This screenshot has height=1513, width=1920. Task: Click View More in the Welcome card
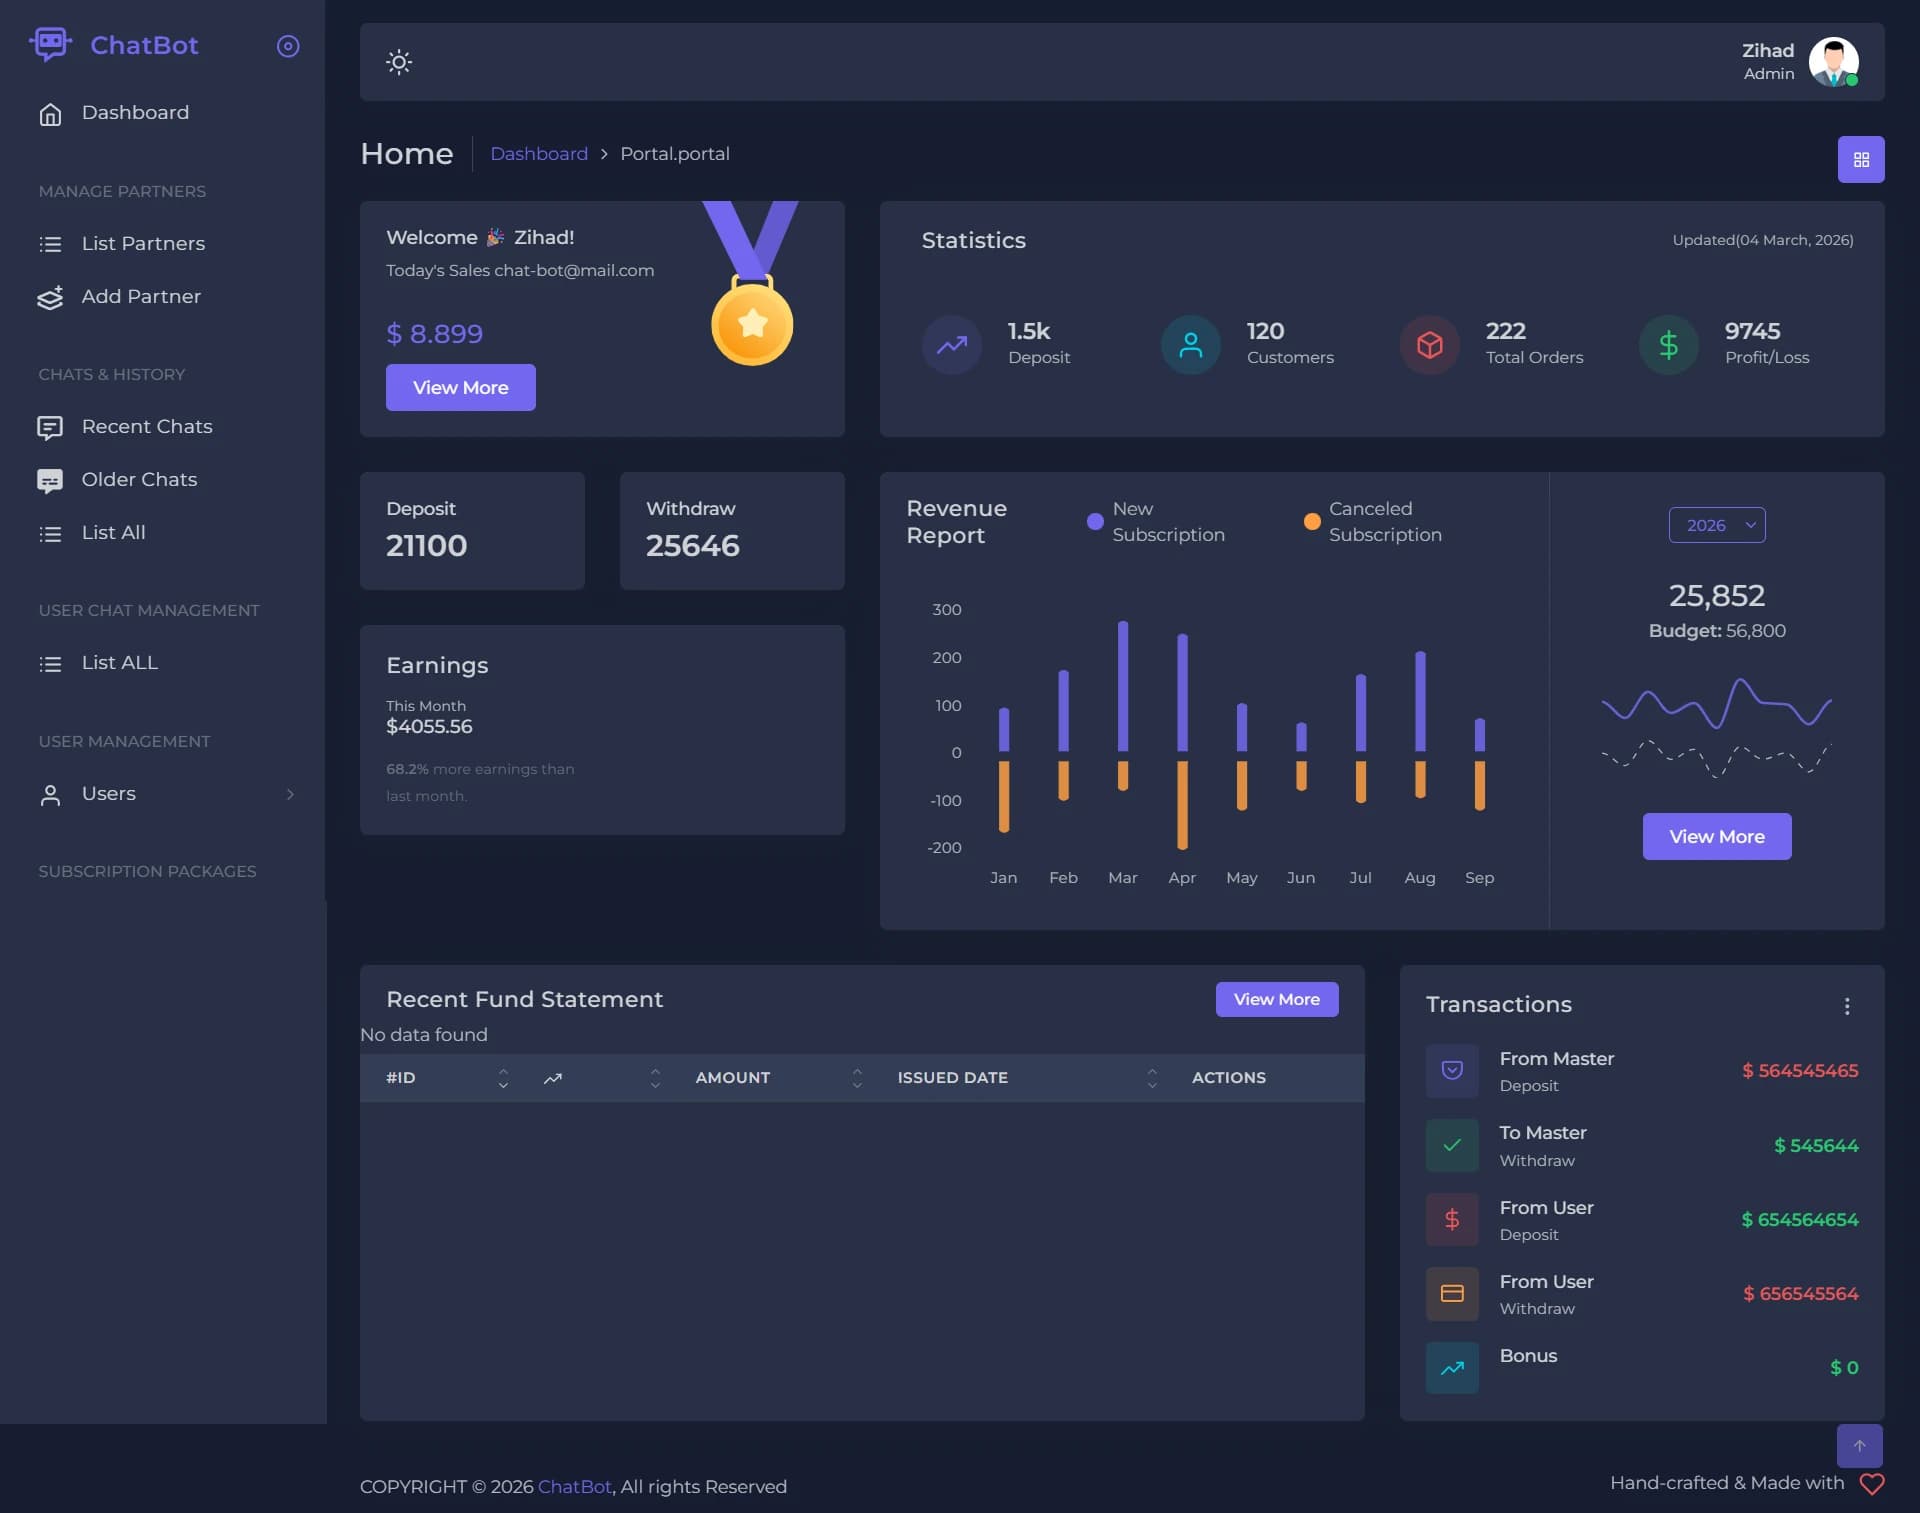click(461, 387)
